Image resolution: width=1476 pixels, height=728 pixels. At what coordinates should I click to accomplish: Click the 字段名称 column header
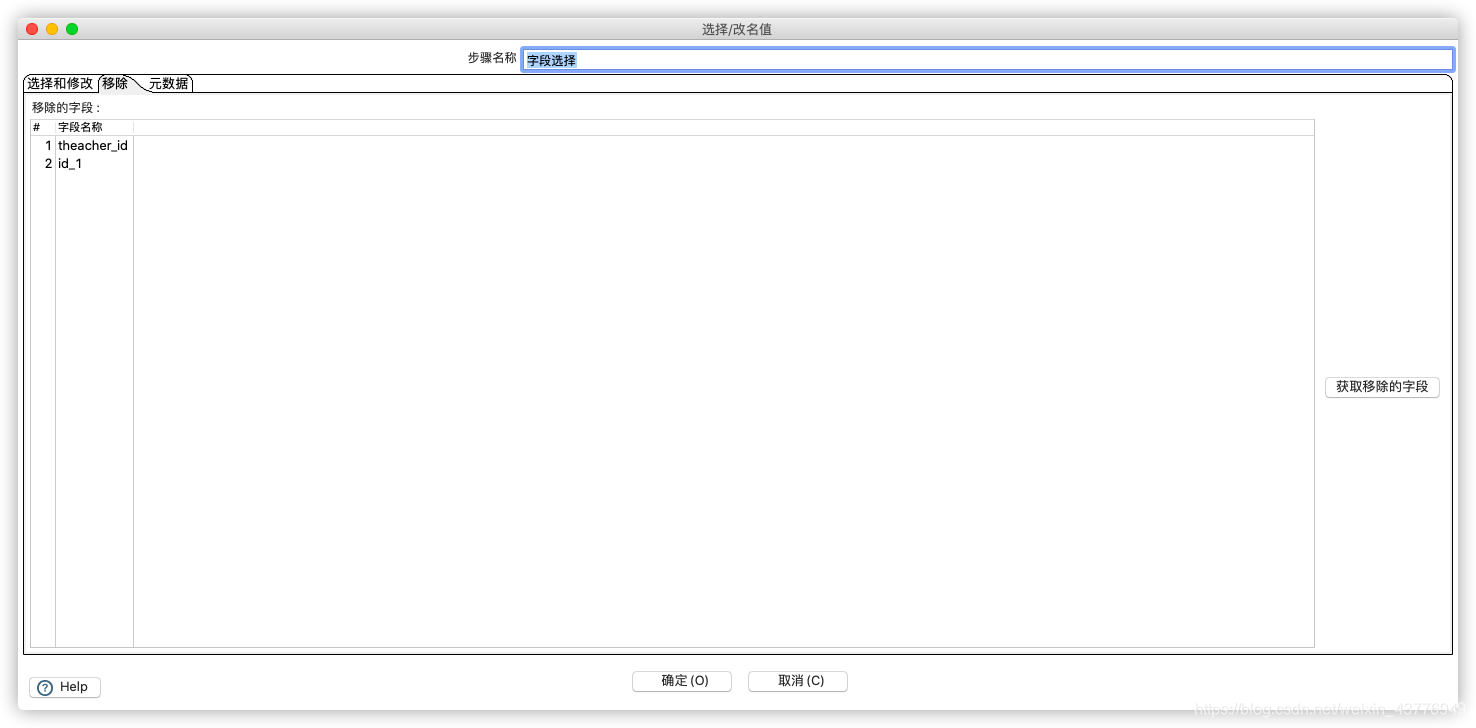94,127
